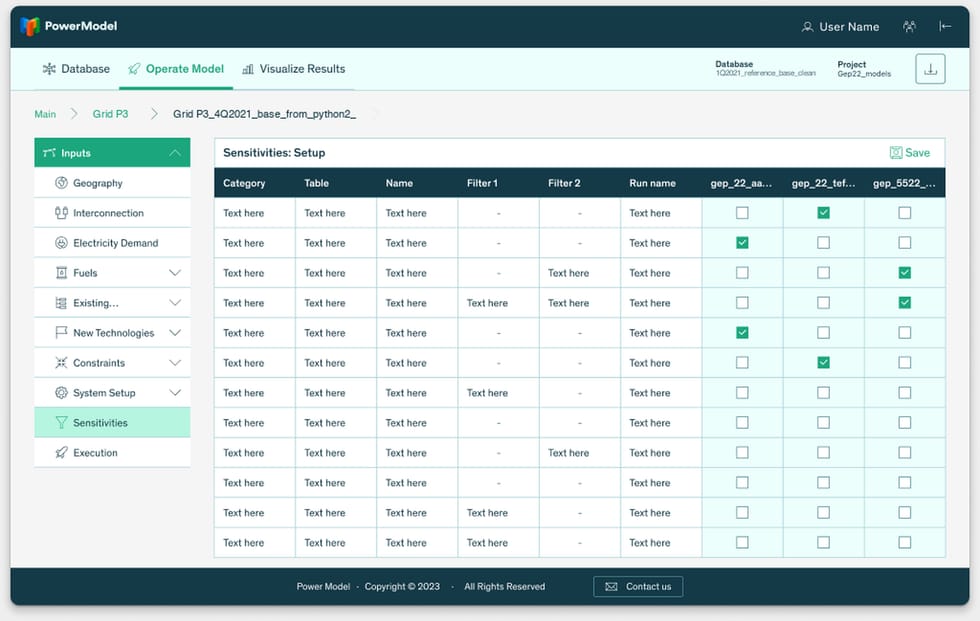Uncheck the first row gep_22_tef checkbox

[x=823, y=213]
